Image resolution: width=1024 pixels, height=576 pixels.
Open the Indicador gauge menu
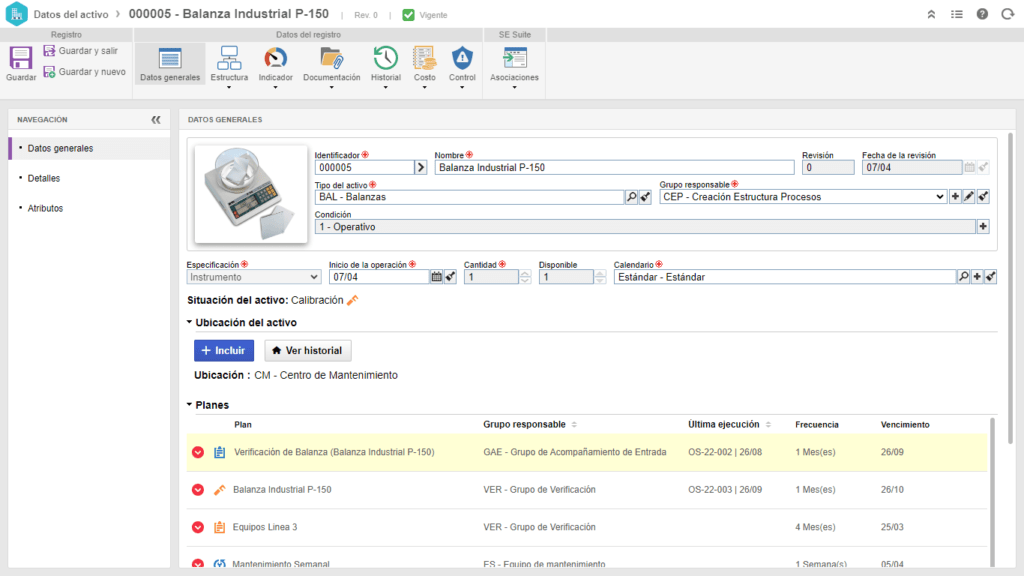(275, 64)
